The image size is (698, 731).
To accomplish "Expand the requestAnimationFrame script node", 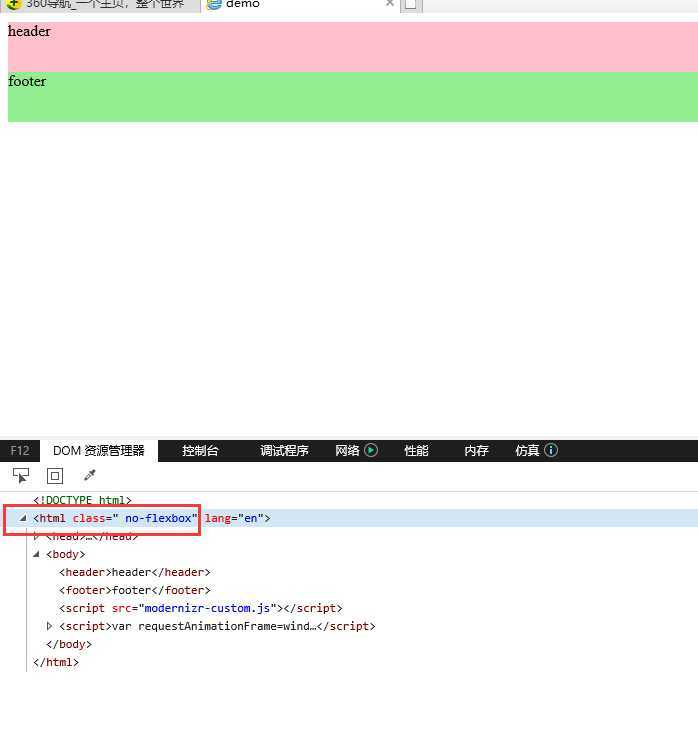I will pos(49,626).
